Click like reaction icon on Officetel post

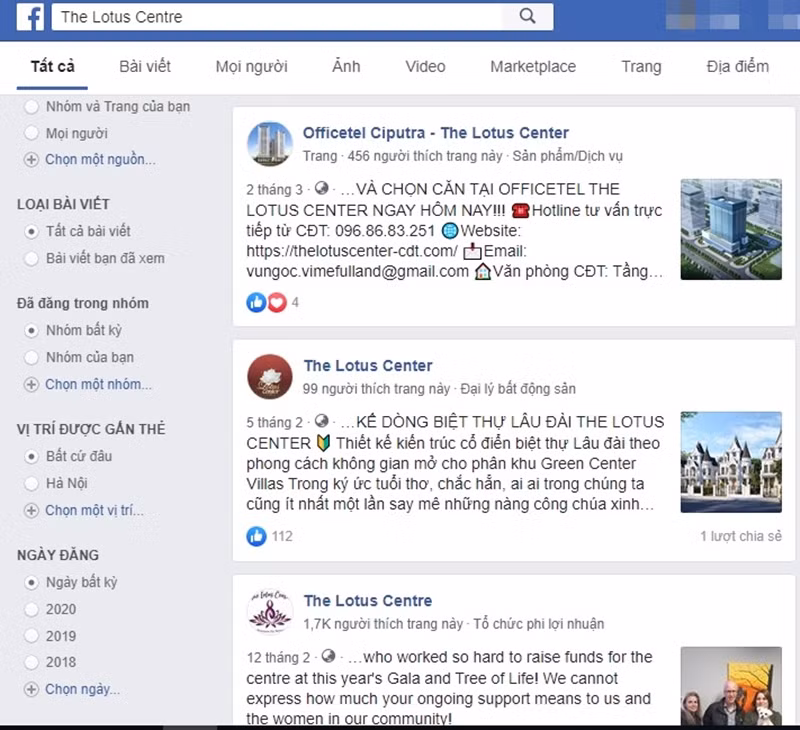click(x=256, y=302)
